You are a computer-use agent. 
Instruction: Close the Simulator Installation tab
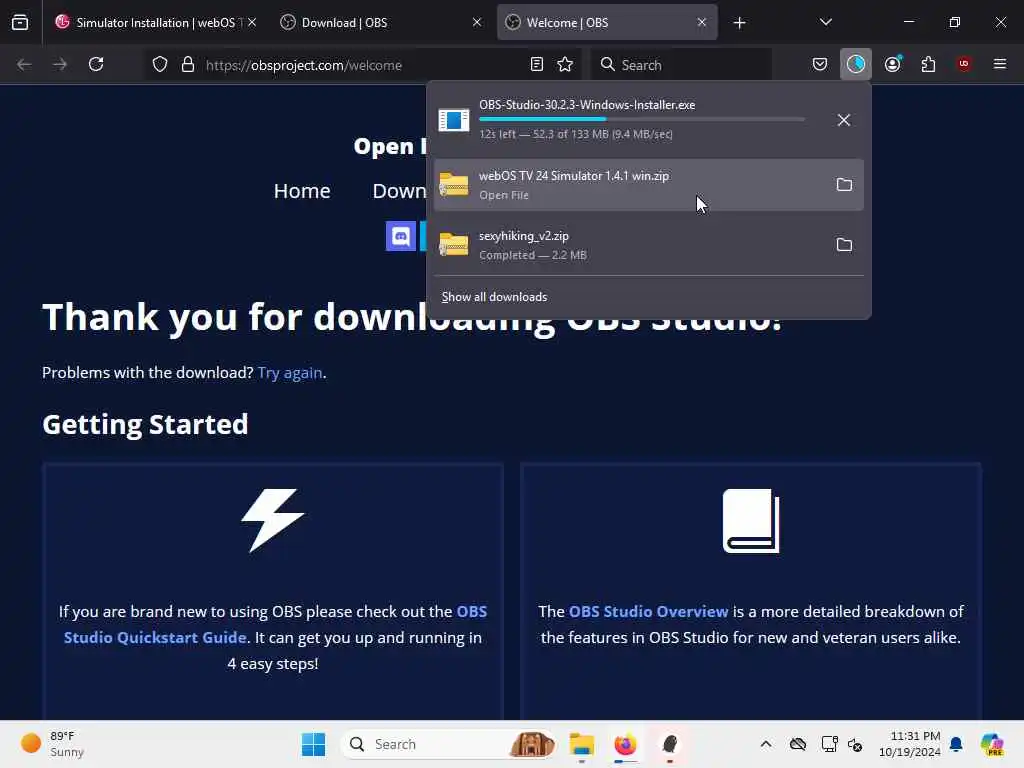click(x=252, y=23)
